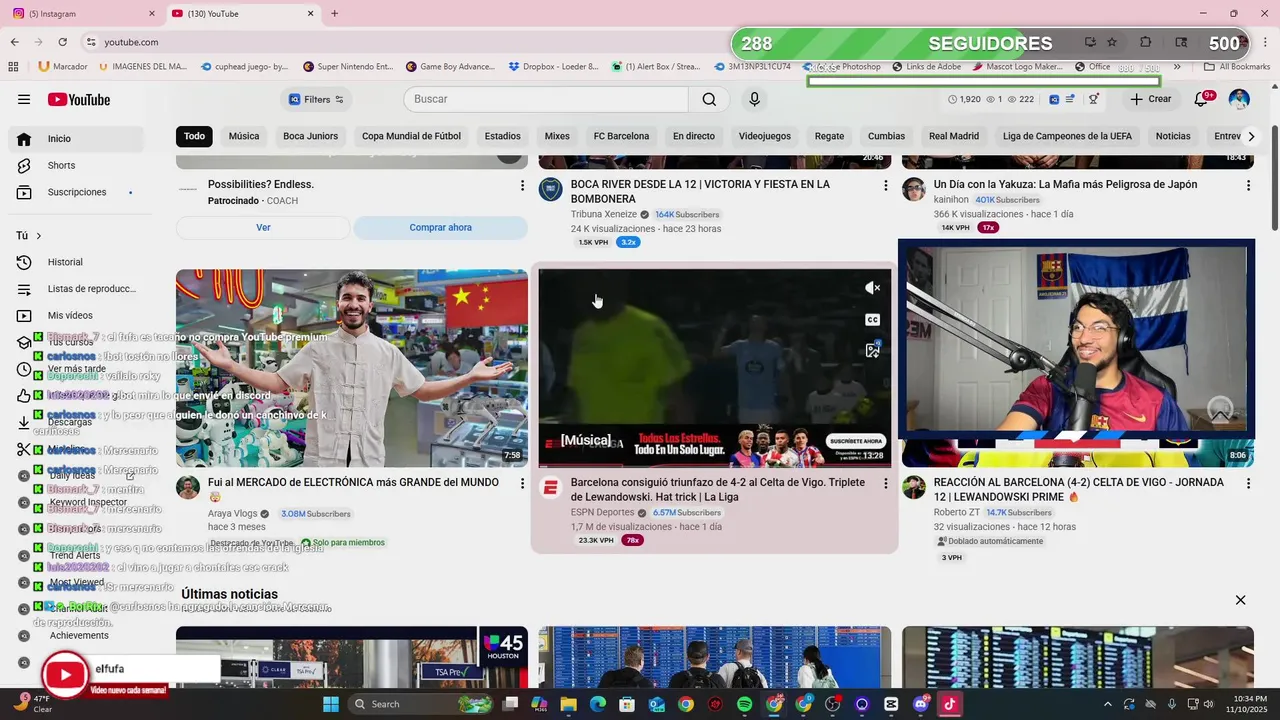Expand the Tú section chevron
Image resolution: width=1280 pixels, height=720 pixels.
click(x=39, y=236)
